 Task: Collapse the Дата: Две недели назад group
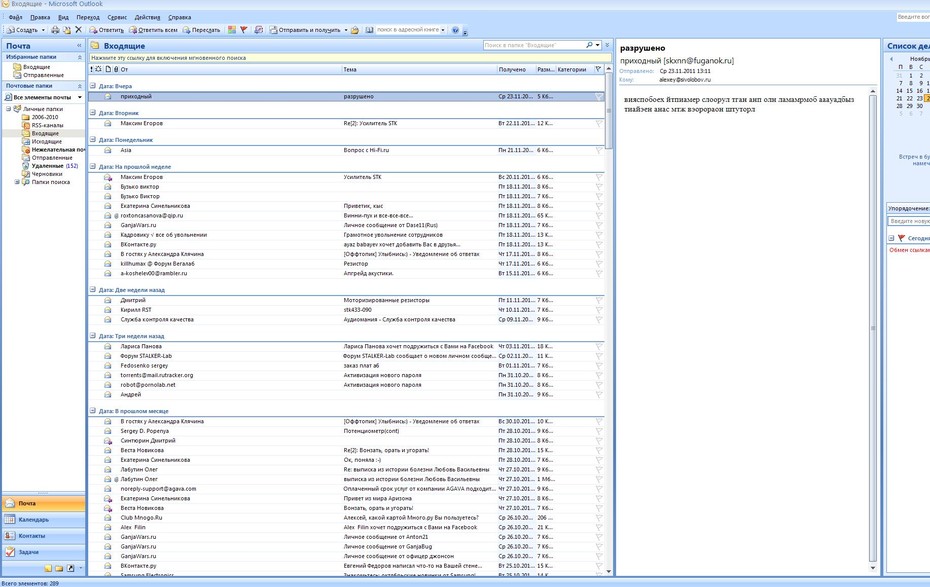click(93, 290)
